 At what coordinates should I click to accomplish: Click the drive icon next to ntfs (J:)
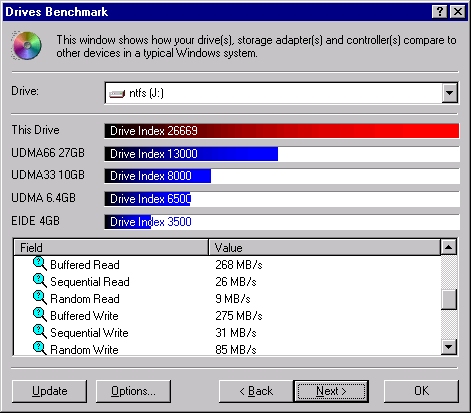117,94
